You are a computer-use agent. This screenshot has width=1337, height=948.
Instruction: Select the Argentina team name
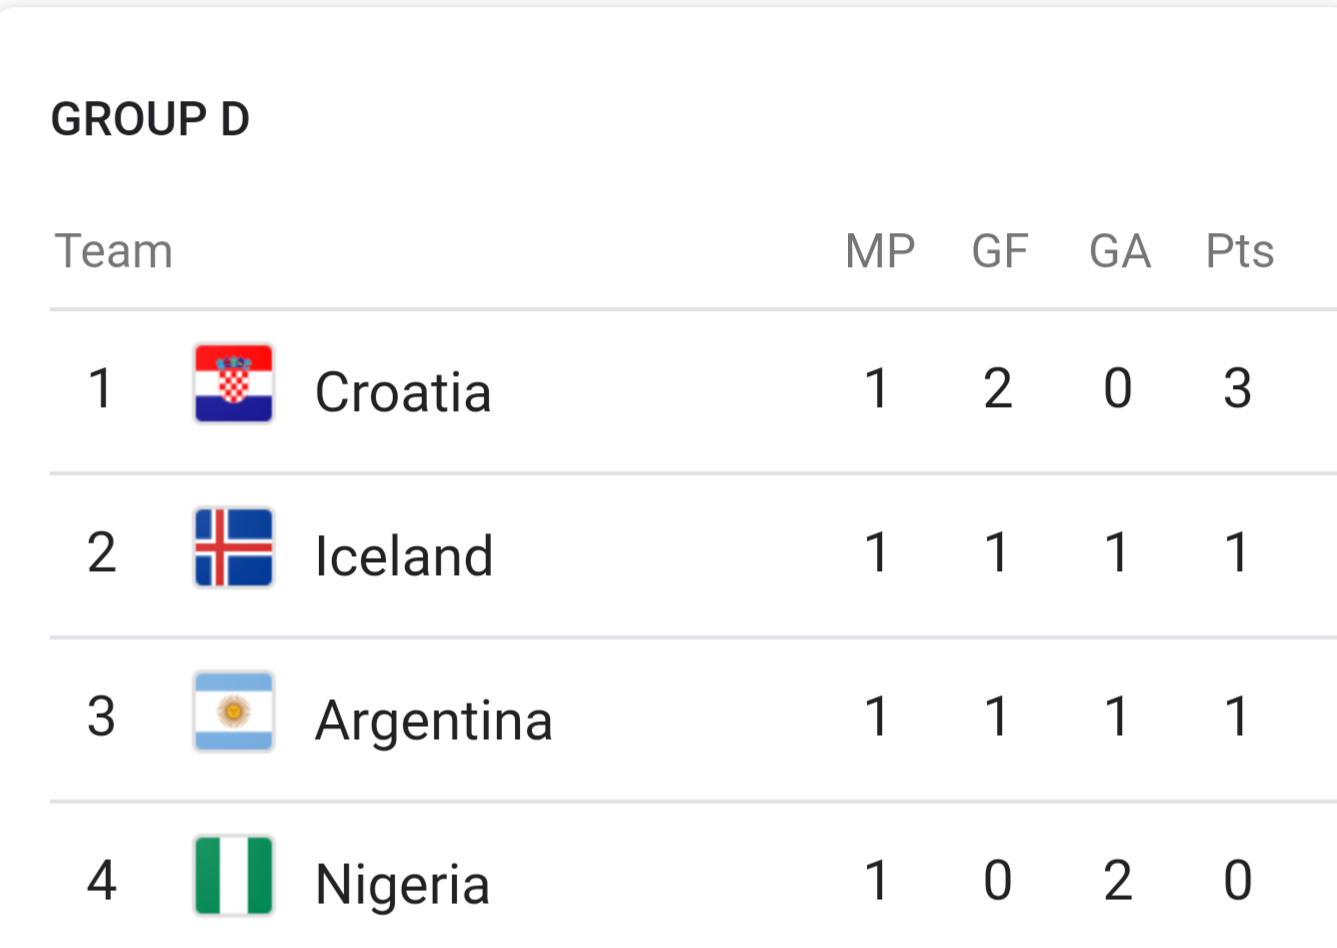coord(433,721)
